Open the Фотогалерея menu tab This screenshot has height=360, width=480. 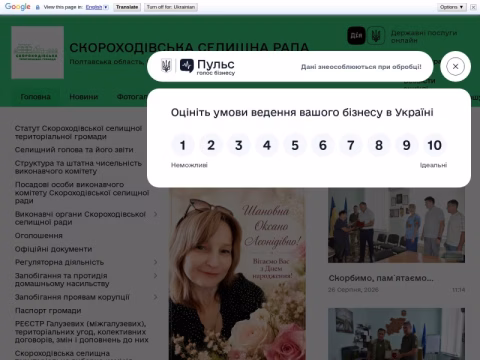(x=132, y=97)
